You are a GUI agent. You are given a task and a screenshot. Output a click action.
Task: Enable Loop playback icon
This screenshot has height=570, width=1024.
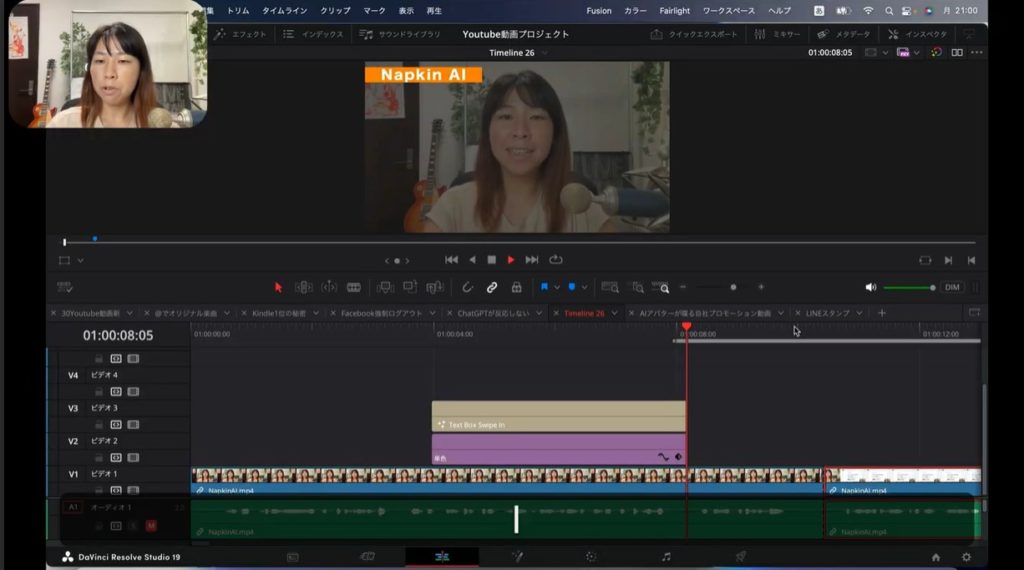(556, 260)
